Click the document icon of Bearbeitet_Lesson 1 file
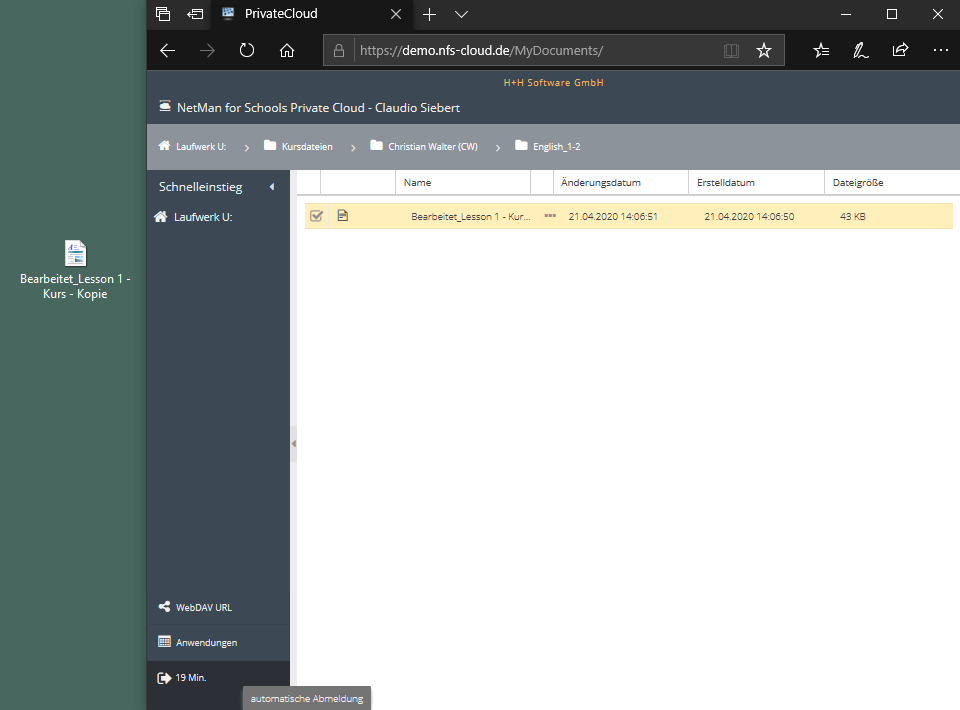The image size is (960, 710). [x=343, y=215]
